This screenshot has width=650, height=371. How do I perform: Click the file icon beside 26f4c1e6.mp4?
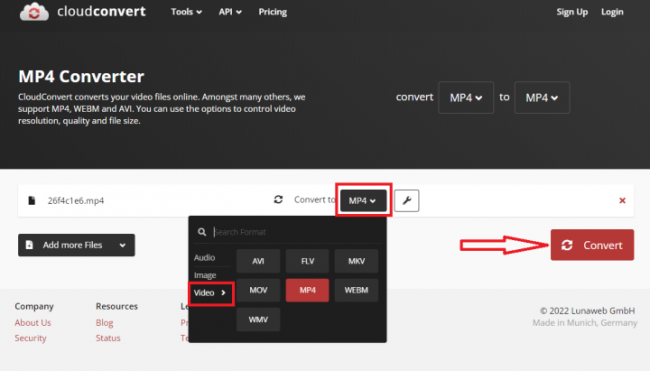pyautogui.click(x=32, y=201)
